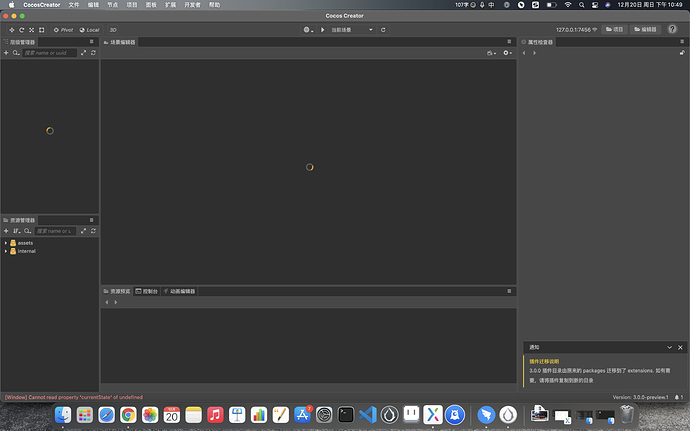Switch to the 控制台 tab

coord(147,291)
